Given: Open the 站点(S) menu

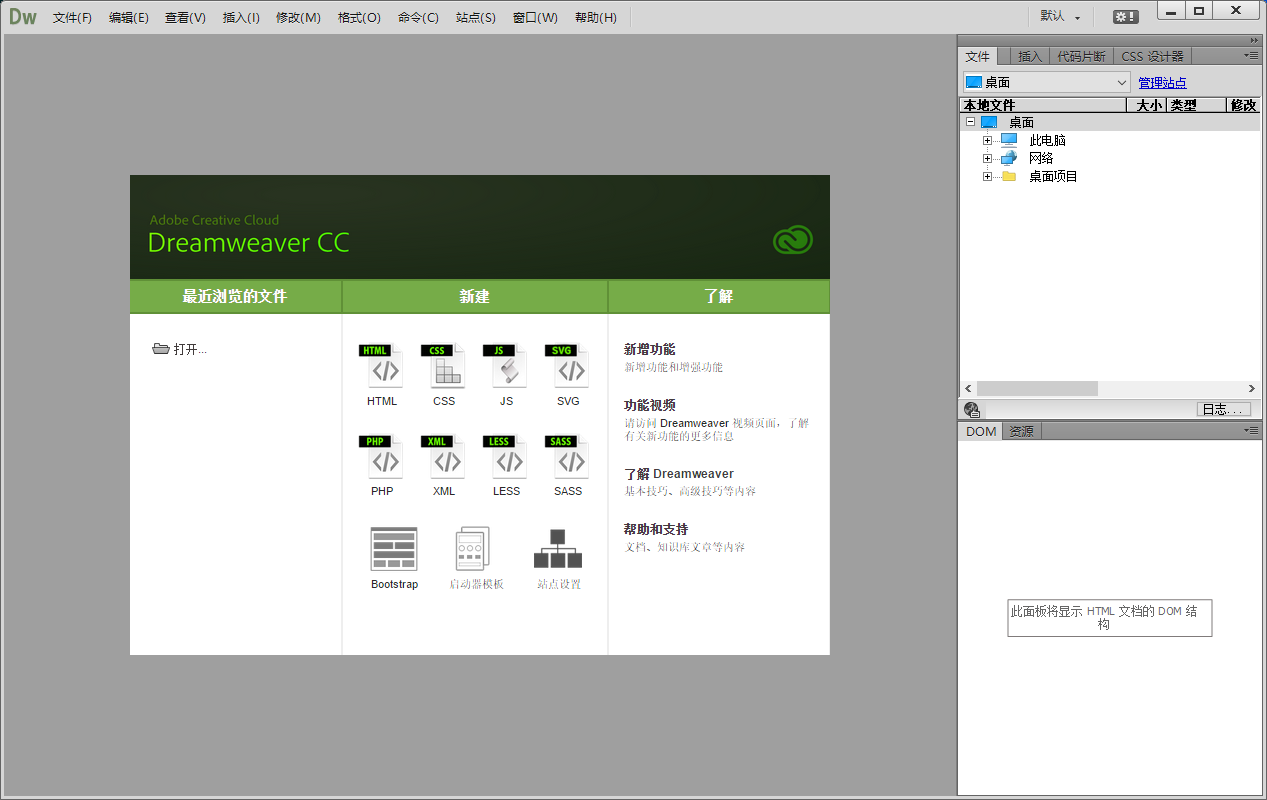Looking at the screenshot, I should 475,17.
